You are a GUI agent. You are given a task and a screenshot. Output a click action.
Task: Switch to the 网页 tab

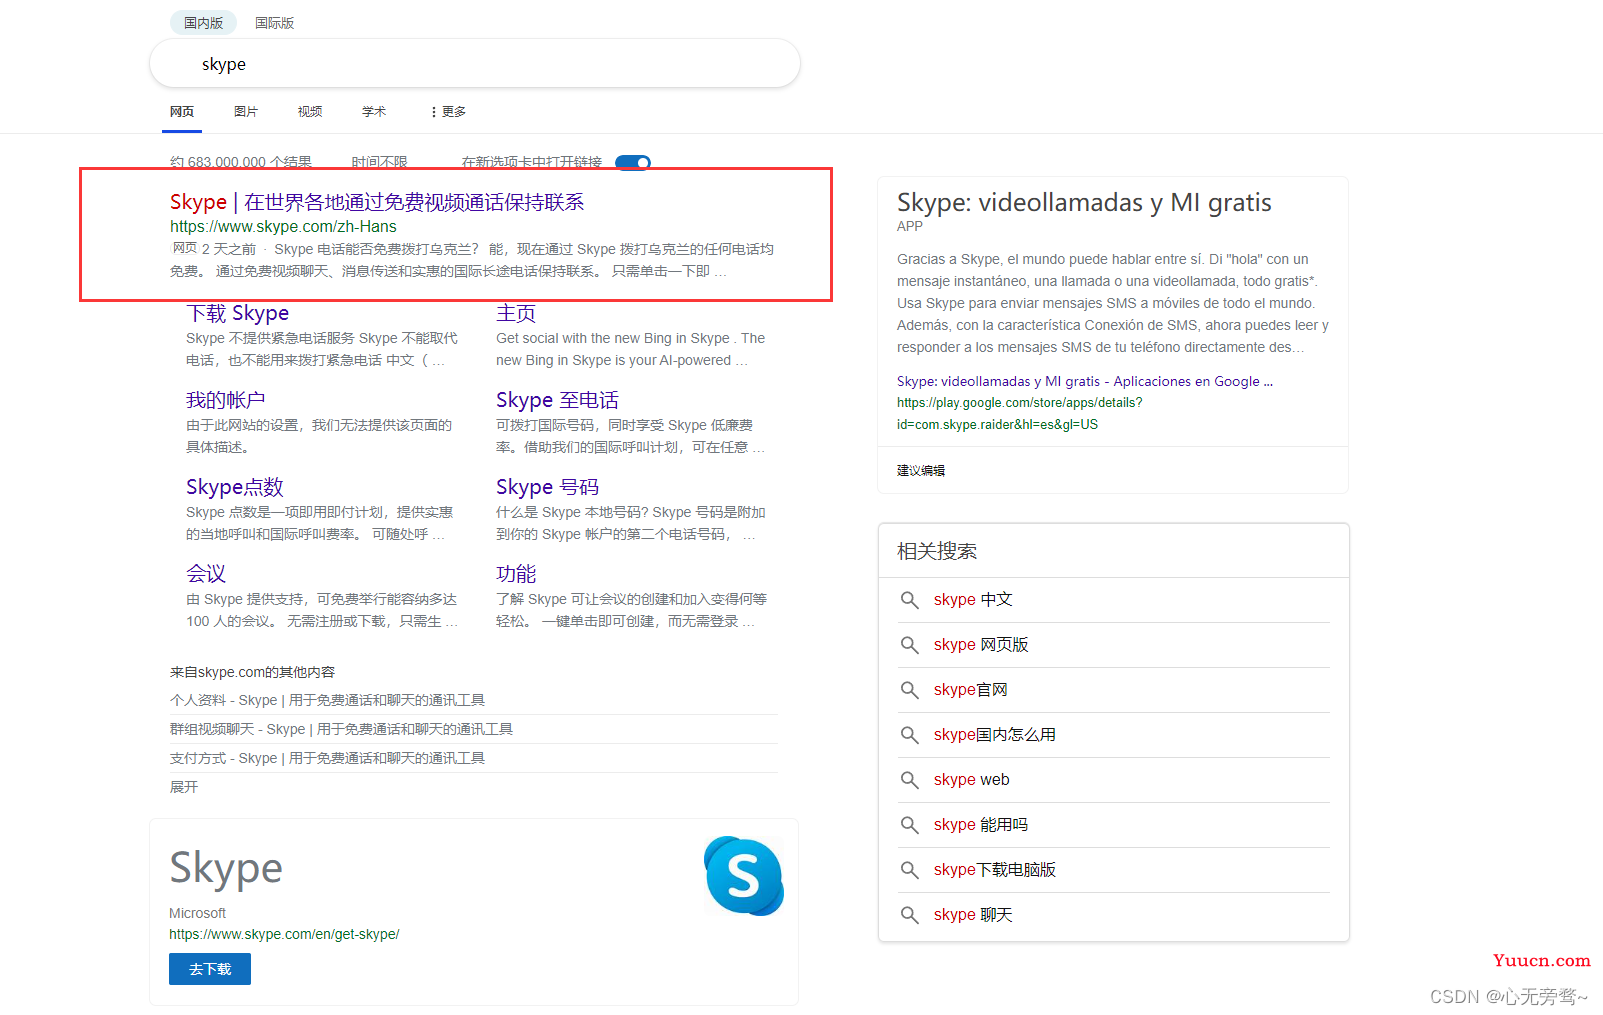click(x=182, y=112)
